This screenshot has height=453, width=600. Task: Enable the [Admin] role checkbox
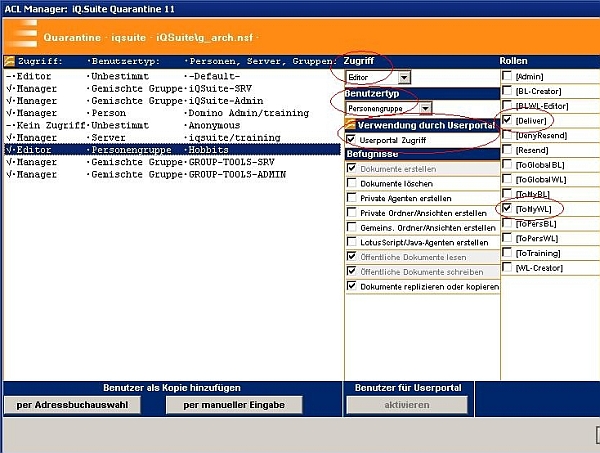(508, 77)
